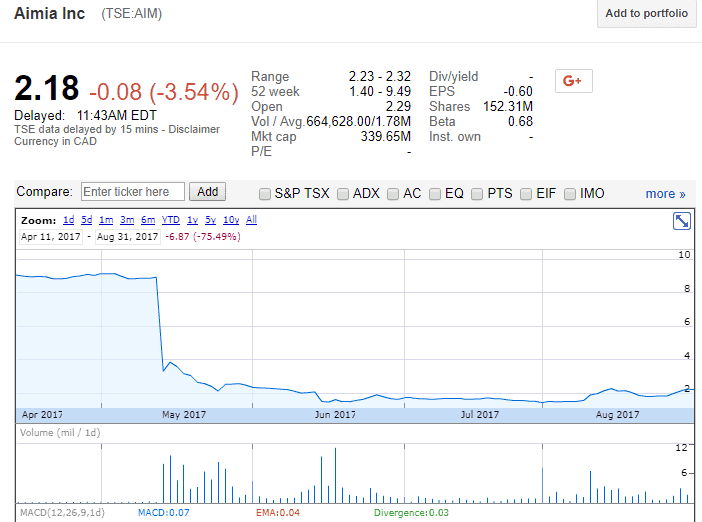
Task: Expand chart to full screen icon
Action: [x=681, y=221]
